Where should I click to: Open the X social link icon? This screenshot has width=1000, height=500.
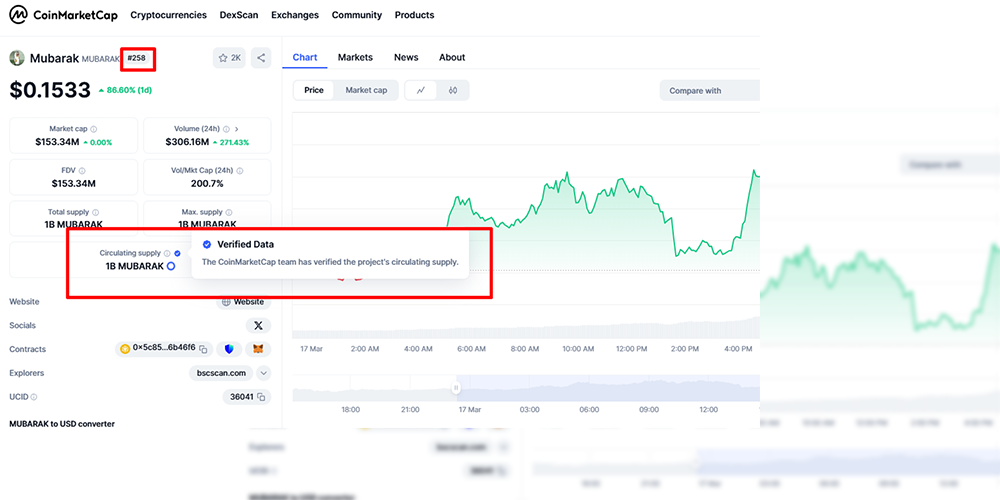tap(258, 325)
